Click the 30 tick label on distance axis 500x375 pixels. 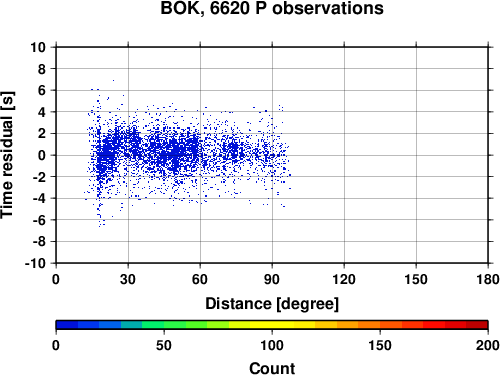click(128, 279)
